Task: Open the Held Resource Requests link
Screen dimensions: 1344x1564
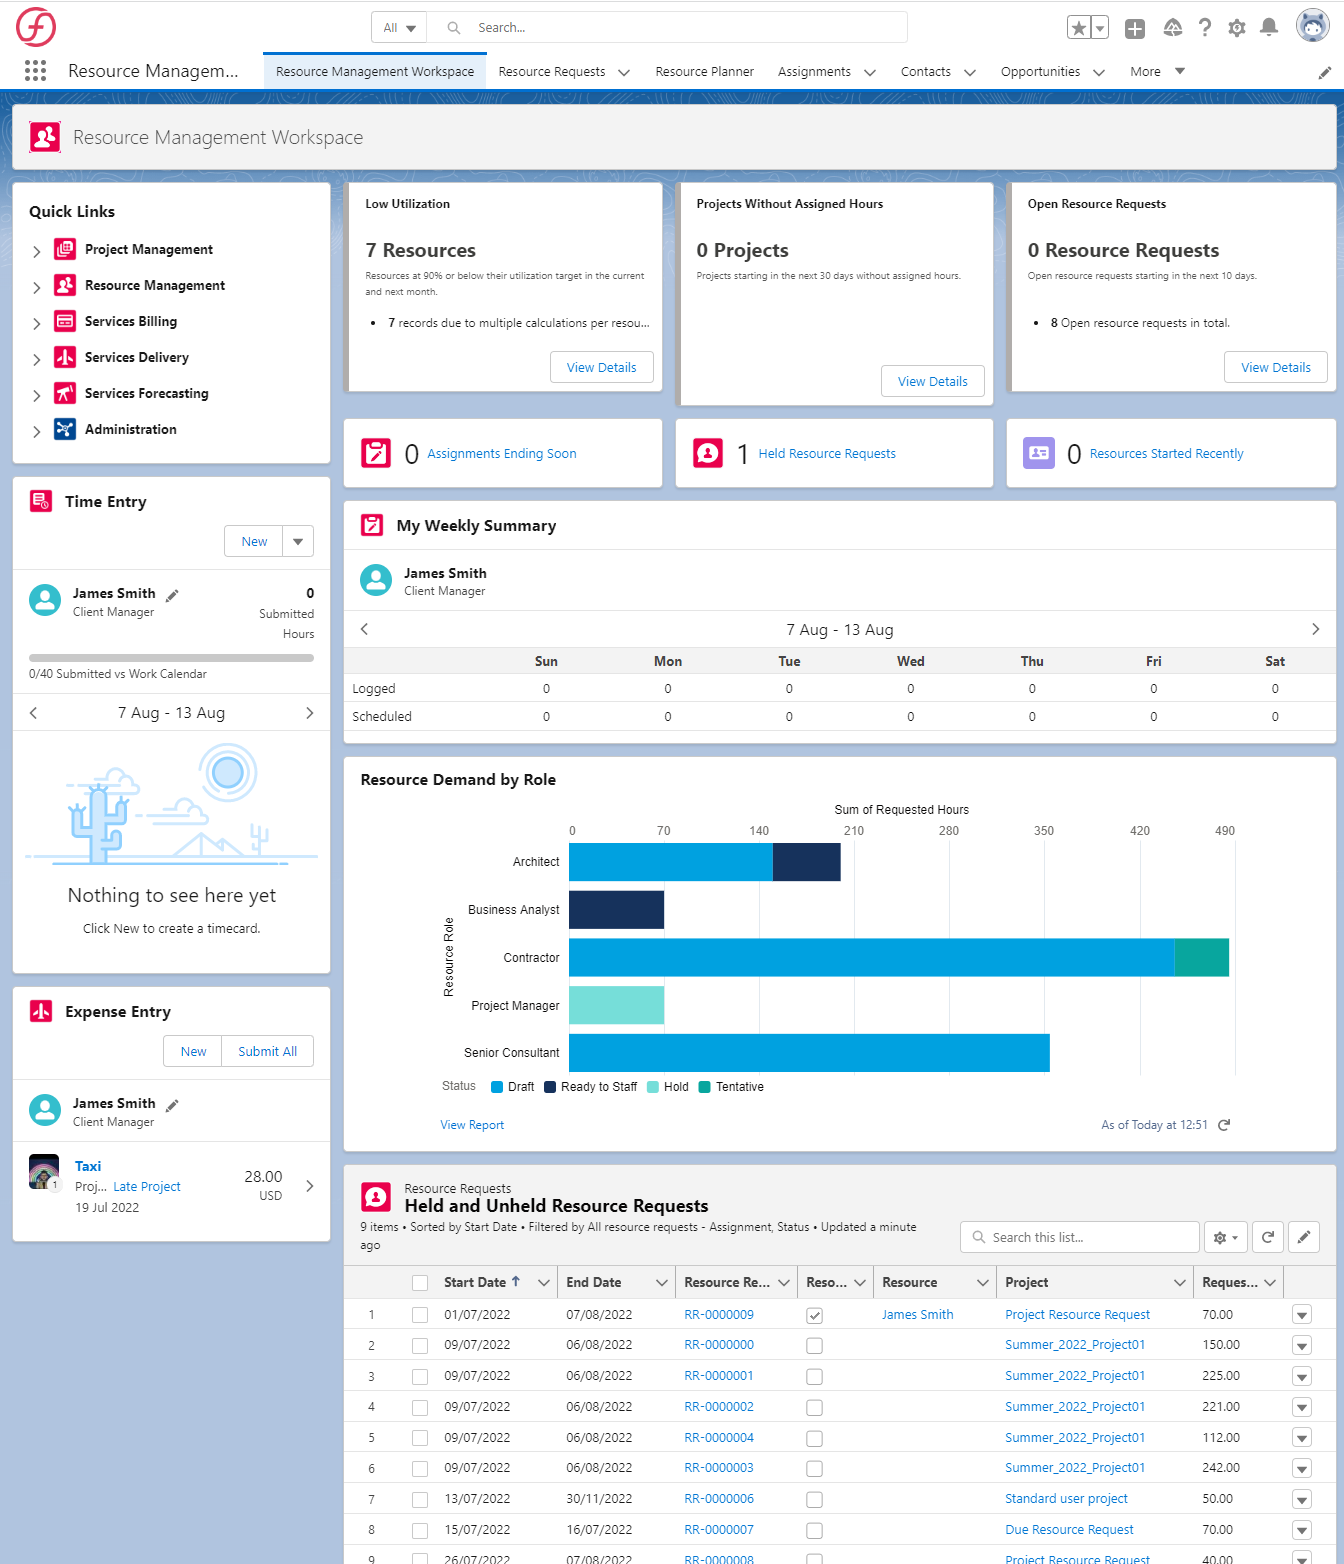Action: (x=826, y=454)
